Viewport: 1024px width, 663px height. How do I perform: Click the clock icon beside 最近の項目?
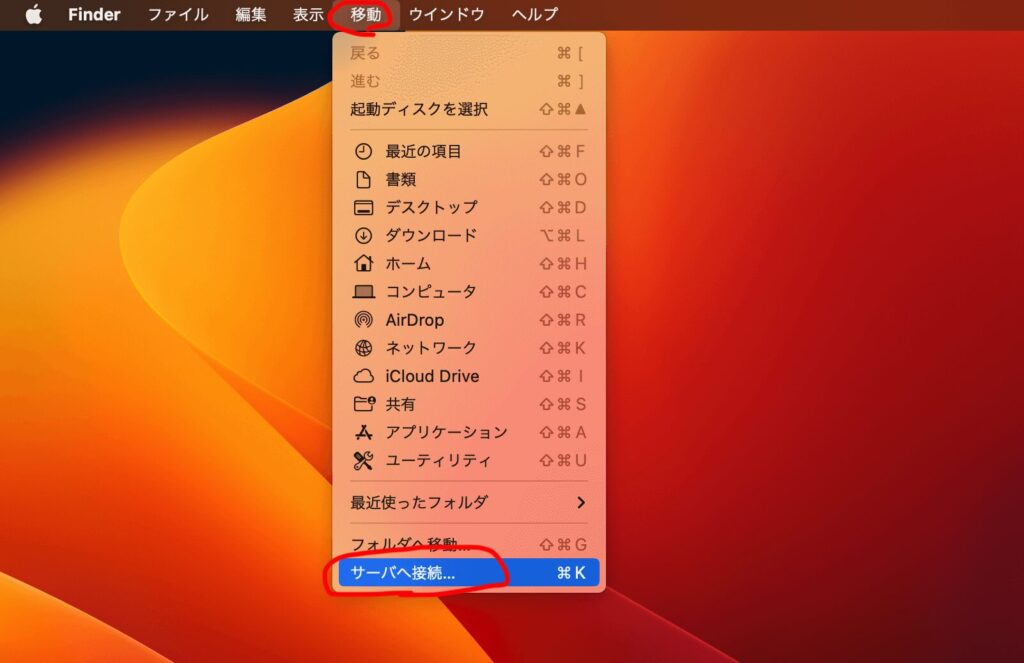(x=364, y=152)
